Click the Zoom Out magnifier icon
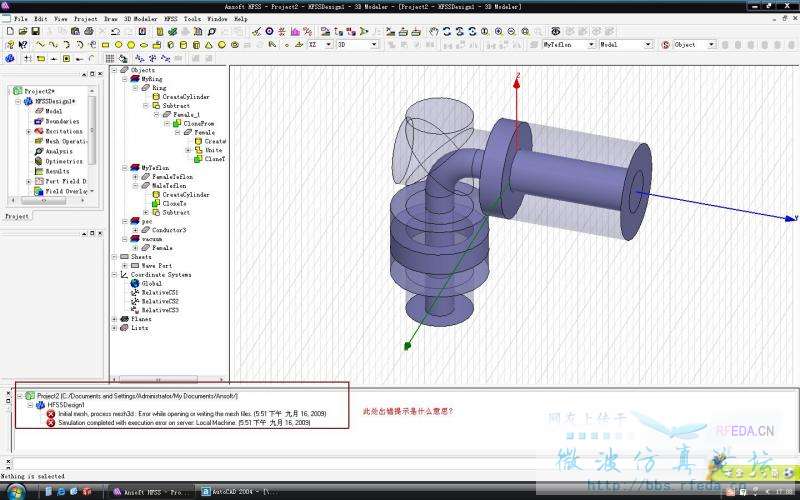Image resolution: width=800 pixels, height=500 pixels. [x=512, y=31]
